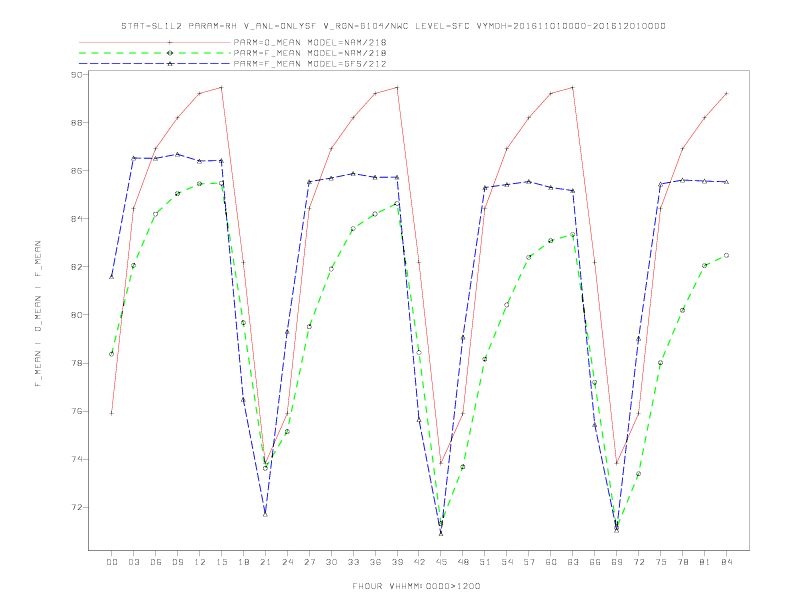Viewport: 792px width, 612px height.
Task: Click x-axis forecast hour label 24
Action: pyautogui.click(x=287, y=562)
